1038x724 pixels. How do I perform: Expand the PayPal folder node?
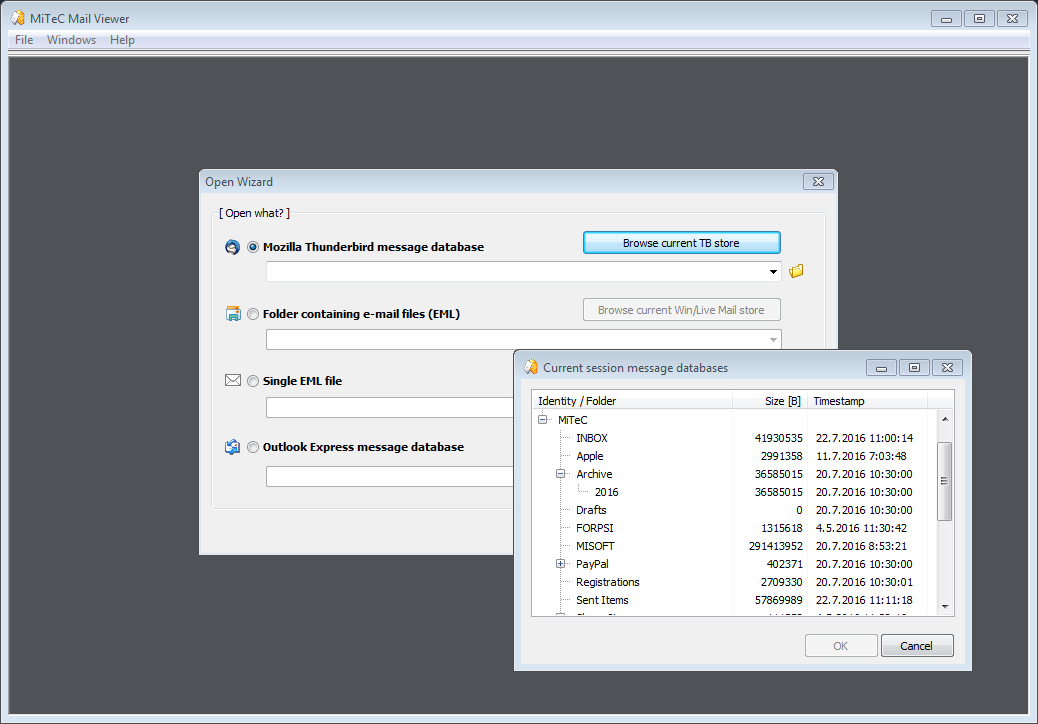click(561, 564)
